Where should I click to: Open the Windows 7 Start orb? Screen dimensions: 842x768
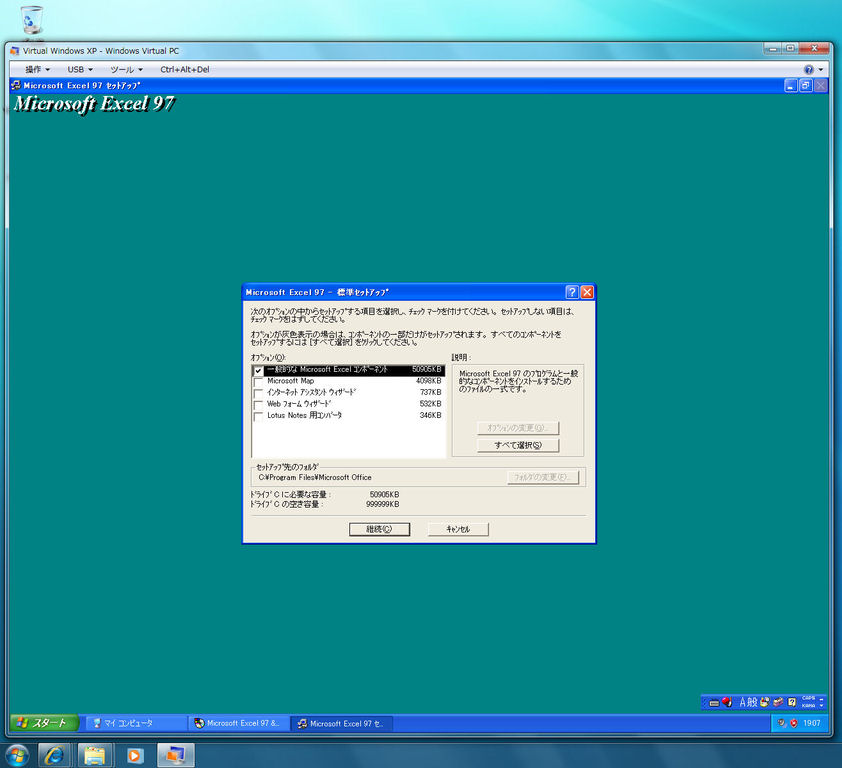[17, 756]
